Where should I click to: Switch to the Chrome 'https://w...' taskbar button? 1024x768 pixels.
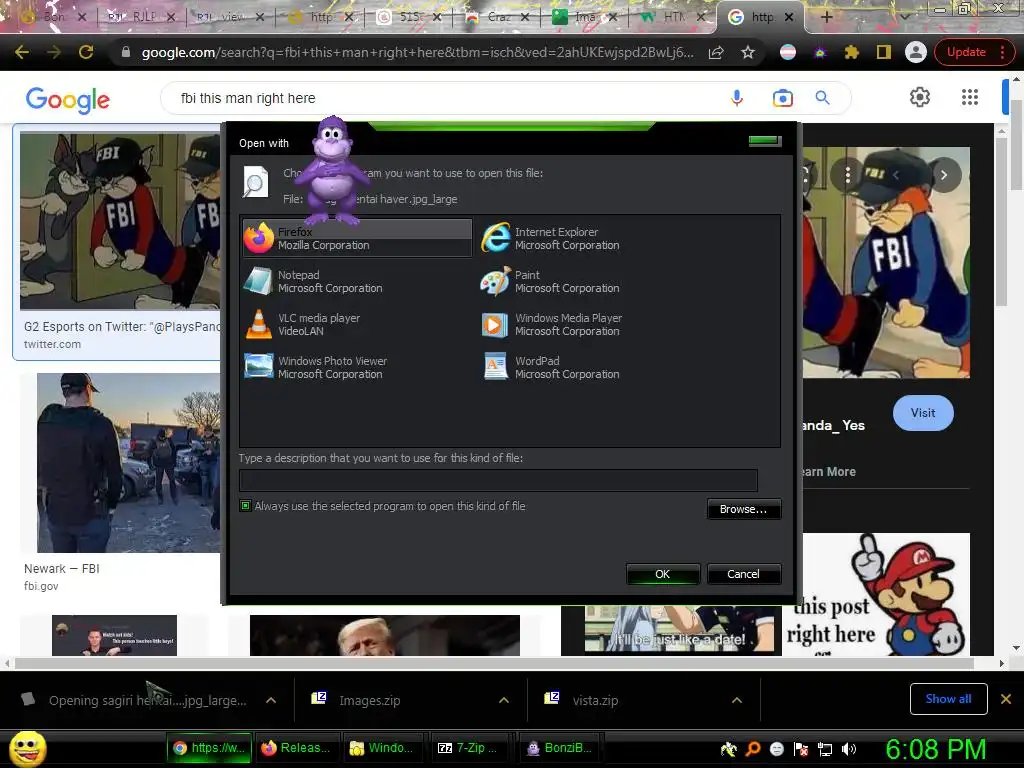[210, 748]
